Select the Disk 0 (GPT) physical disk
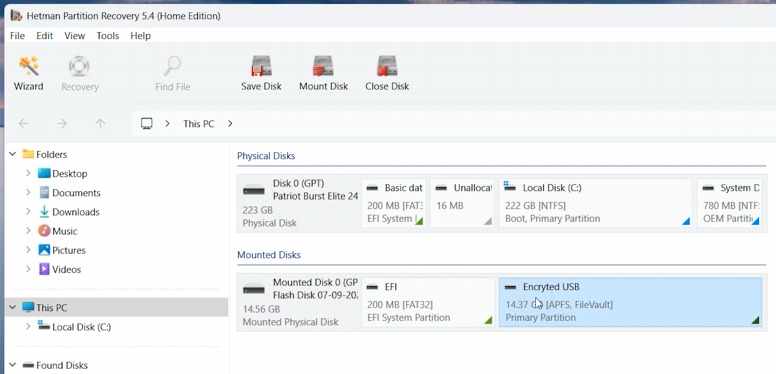This screenshot has width=776, height=374. click(300, 203)
